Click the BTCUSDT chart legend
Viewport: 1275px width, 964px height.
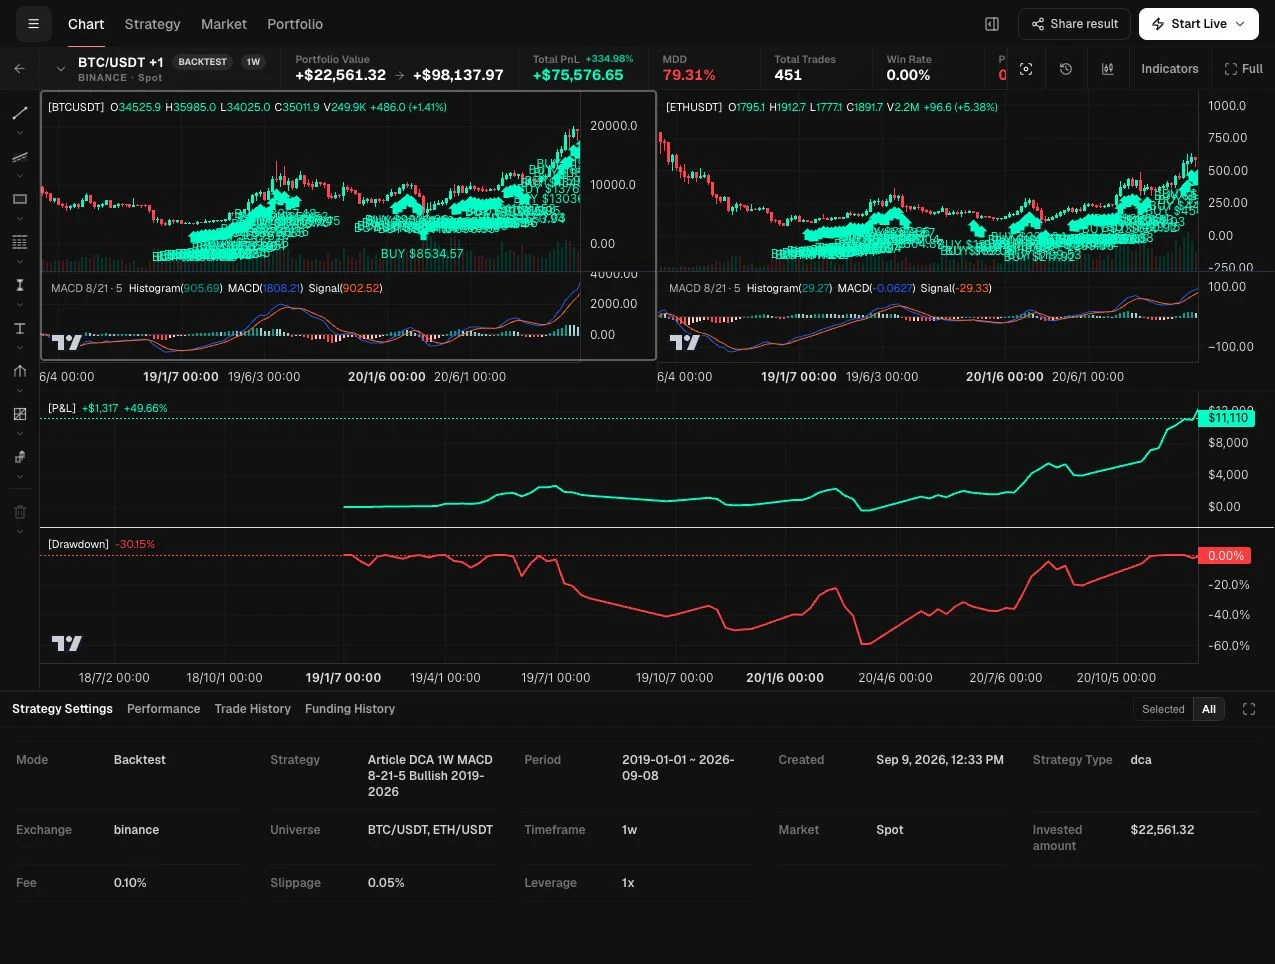247,107
